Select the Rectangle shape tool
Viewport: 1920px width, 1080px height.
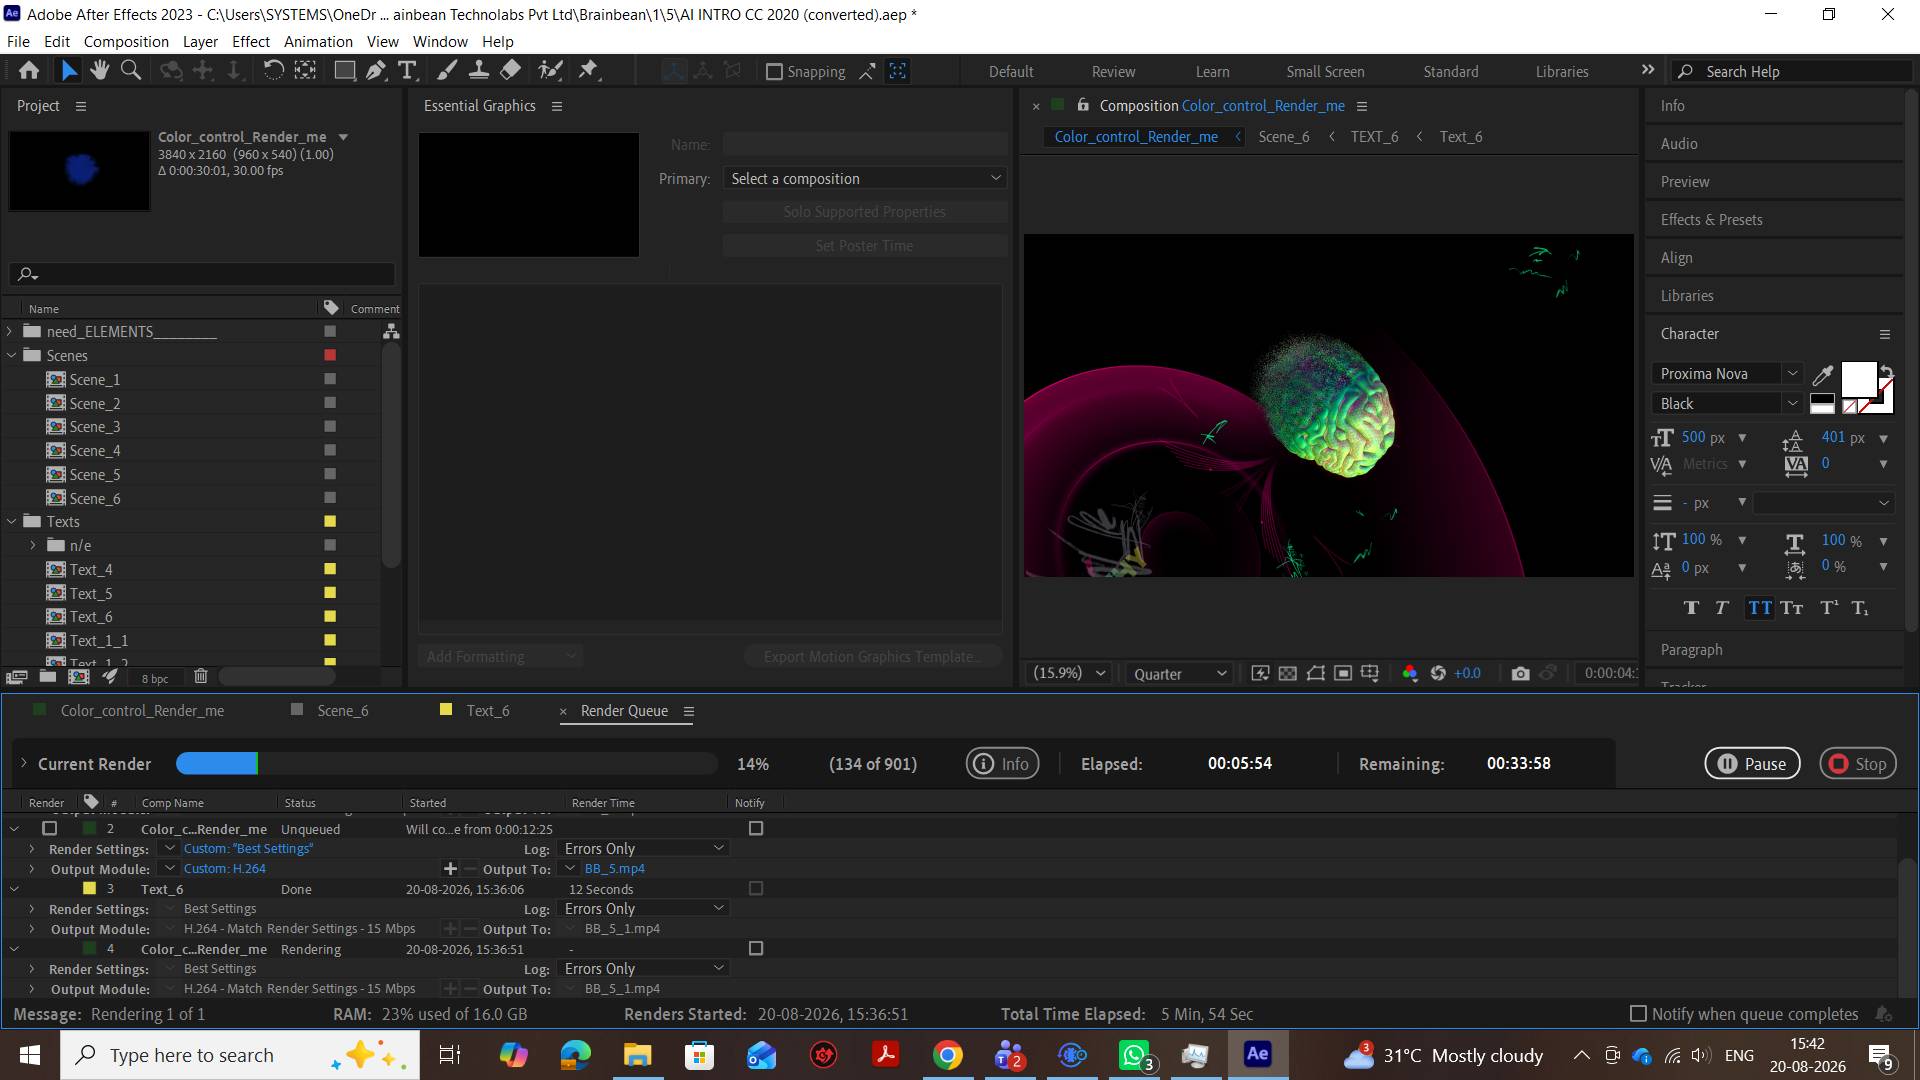click(x=344, y=70)
